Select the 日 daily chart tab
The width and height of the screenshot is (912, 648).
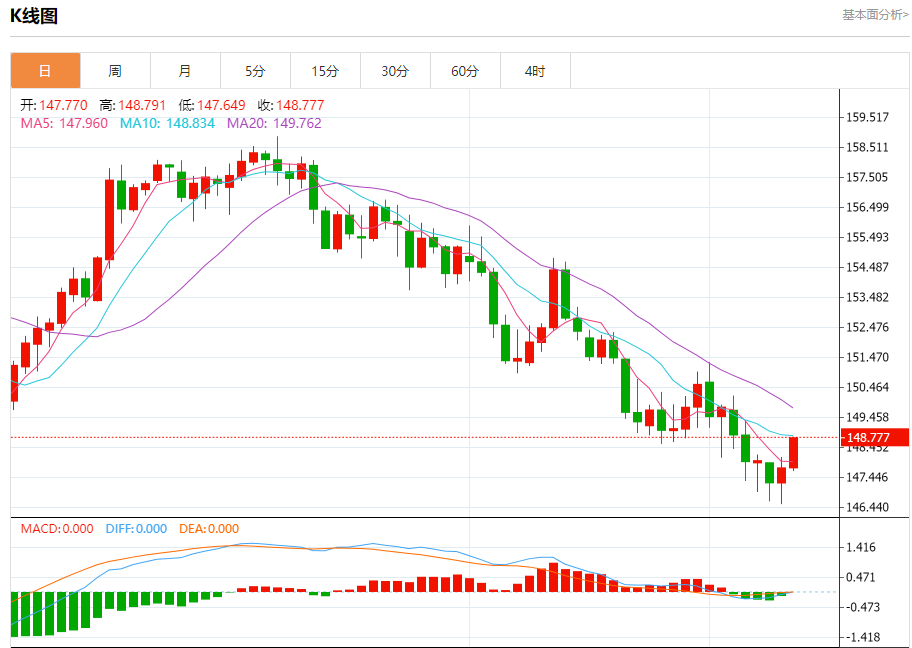[45, 71]
